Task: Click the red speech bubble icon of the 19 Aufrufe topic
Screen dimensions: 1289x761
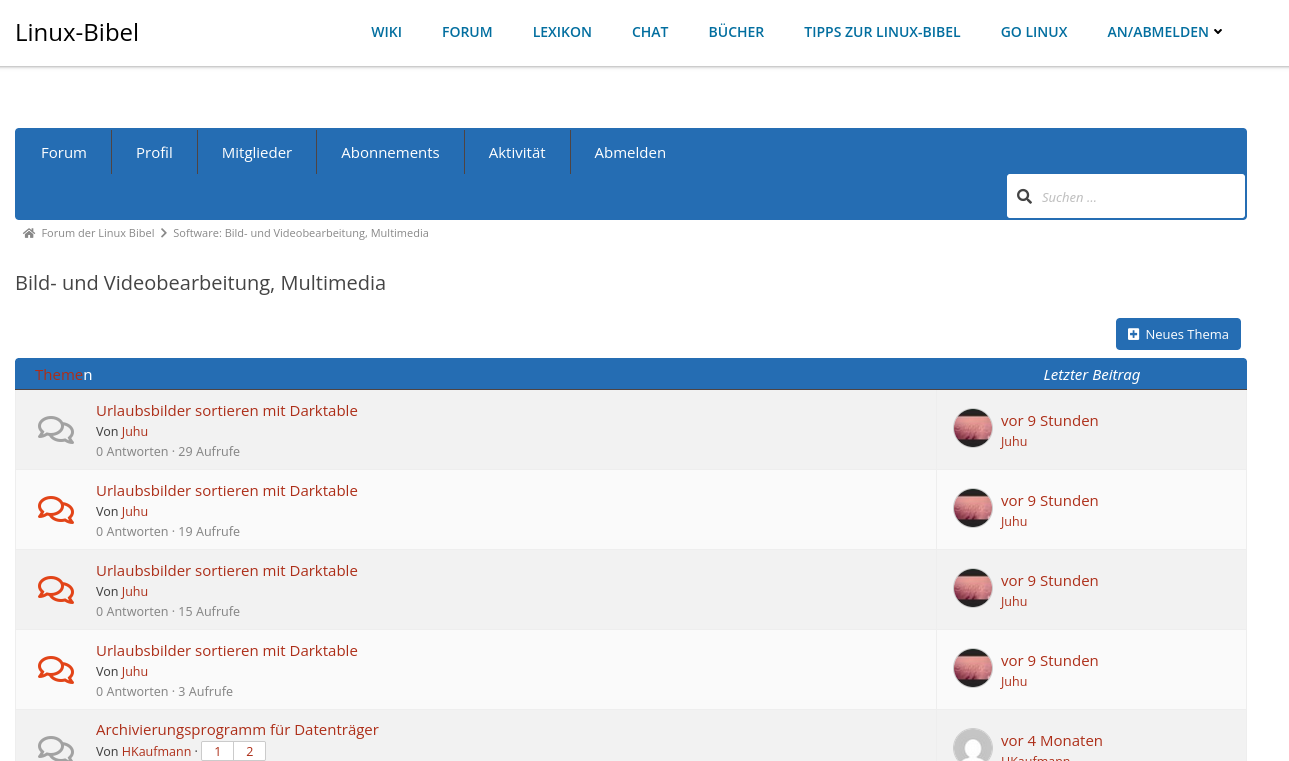Action: click(x=56, y=510)
